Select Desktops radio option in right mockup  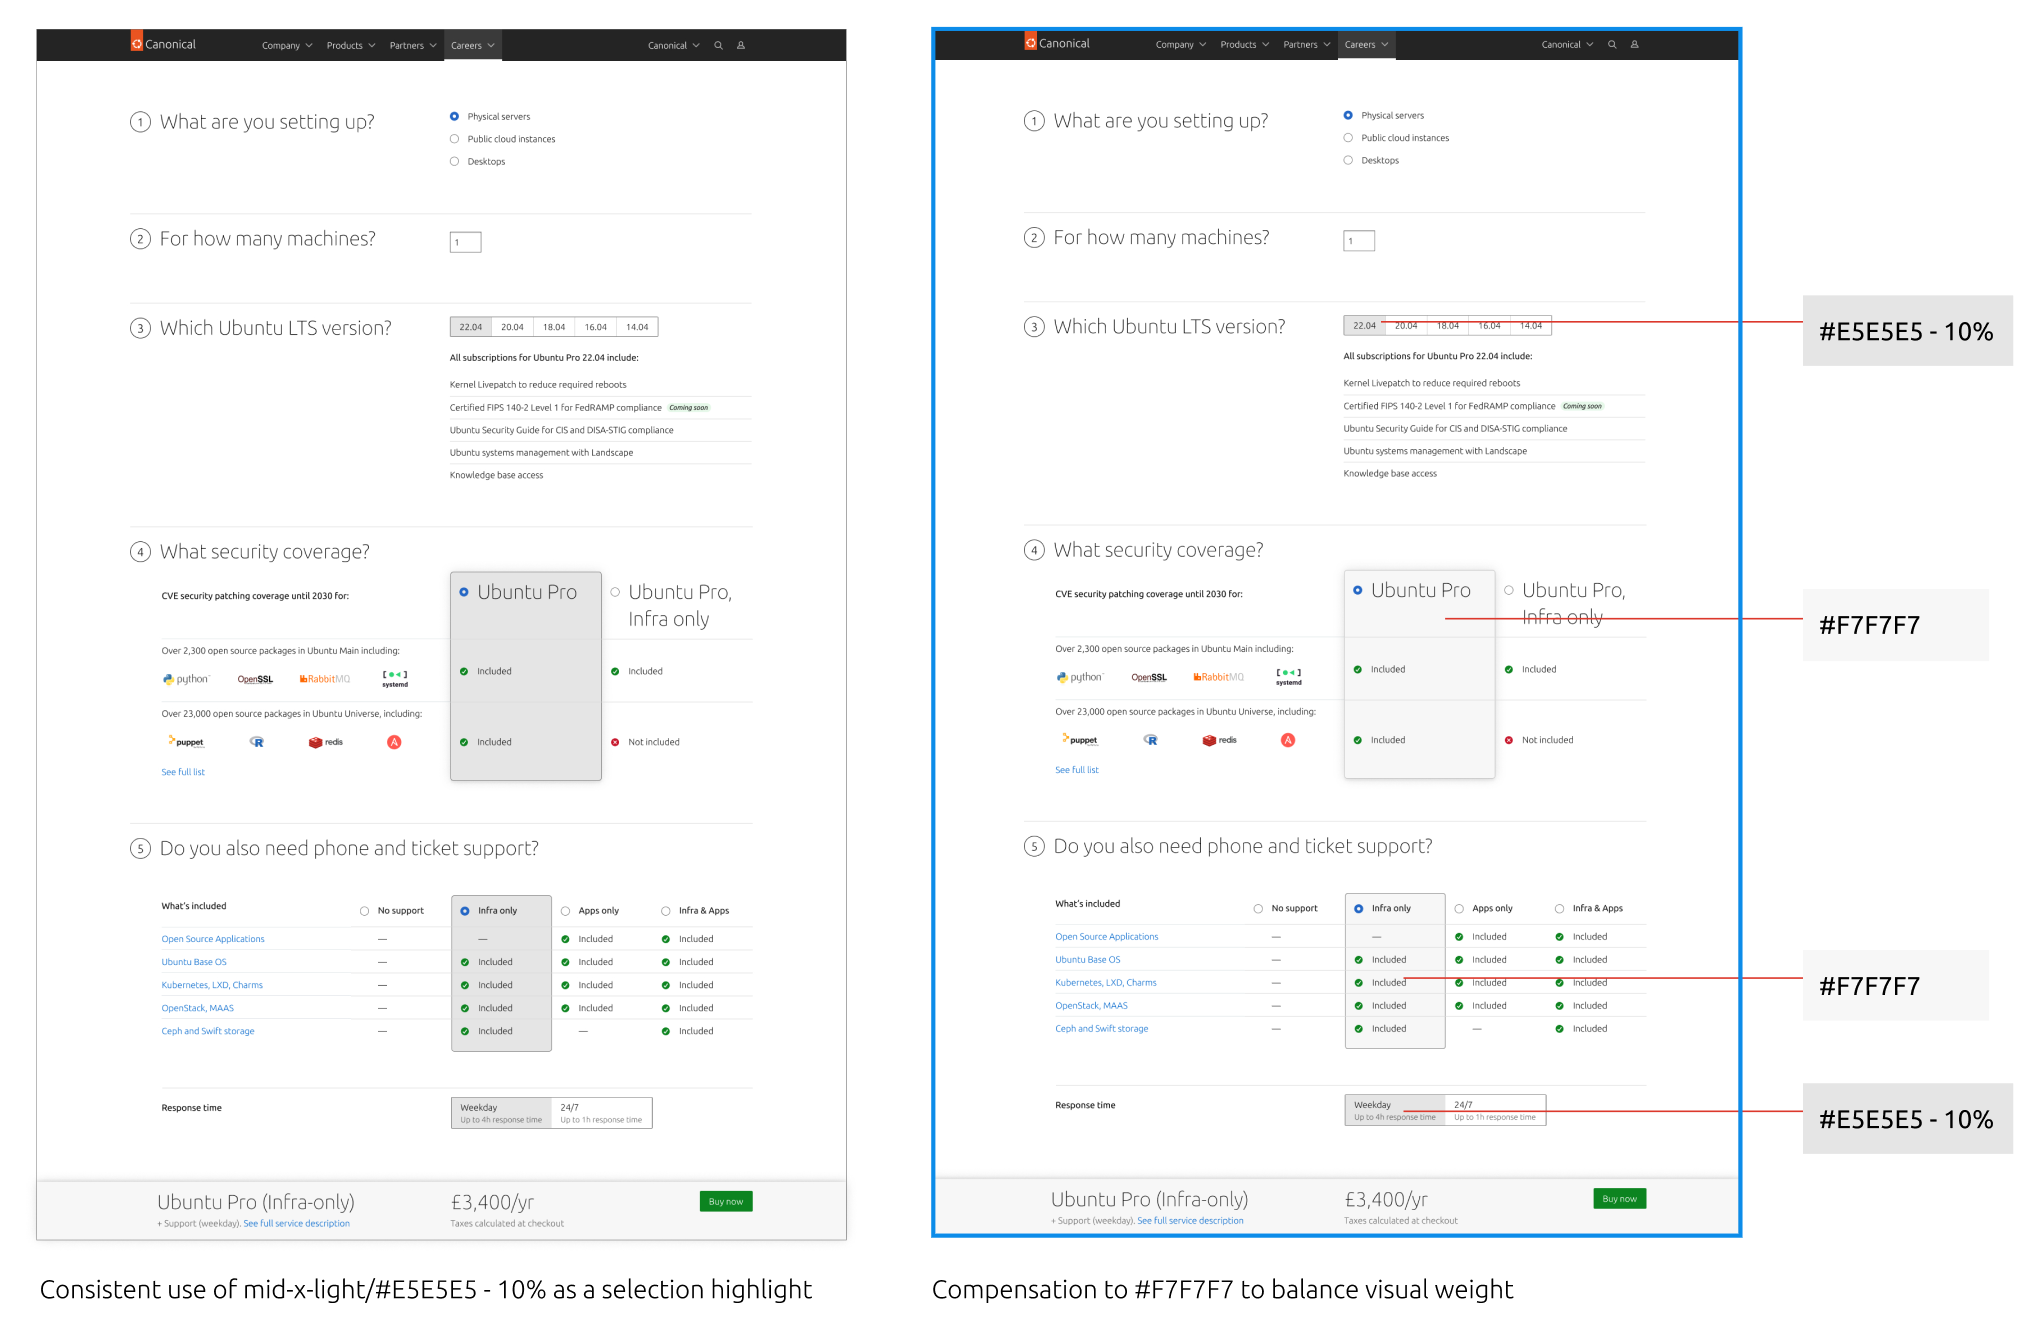(x=1348, y=160)
